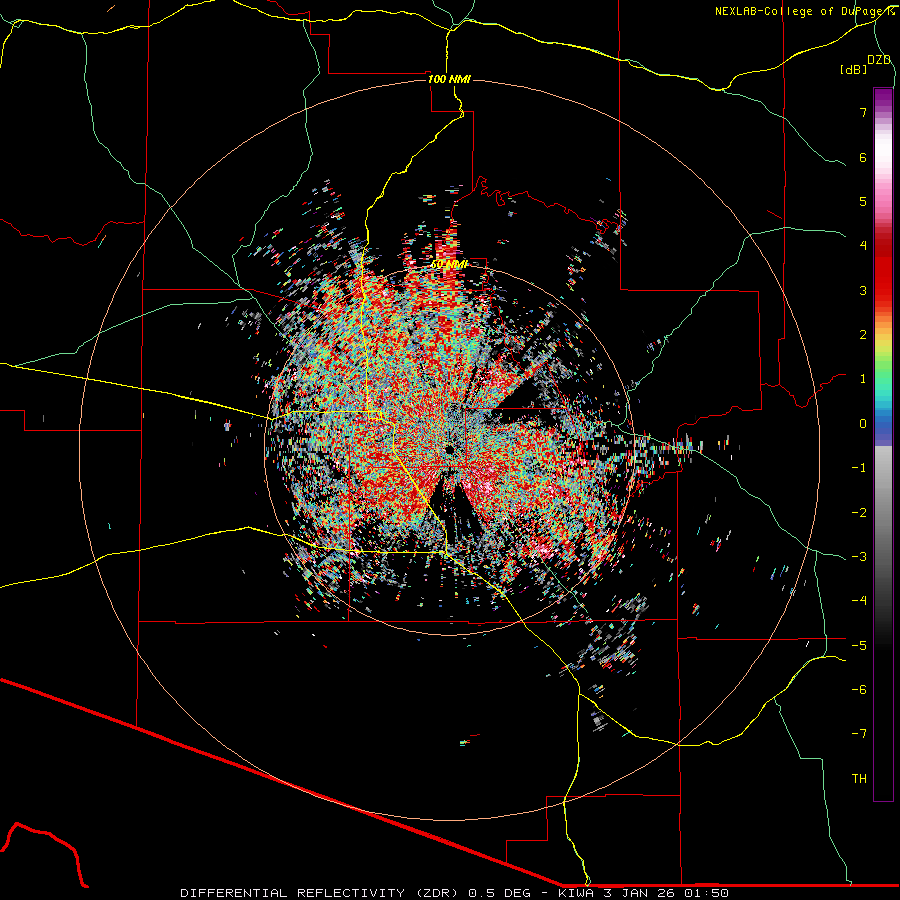The width and height of the screenshot is (900, 900).
Task: Click the "3 JAN 26" date text
Action: [641, 893]
